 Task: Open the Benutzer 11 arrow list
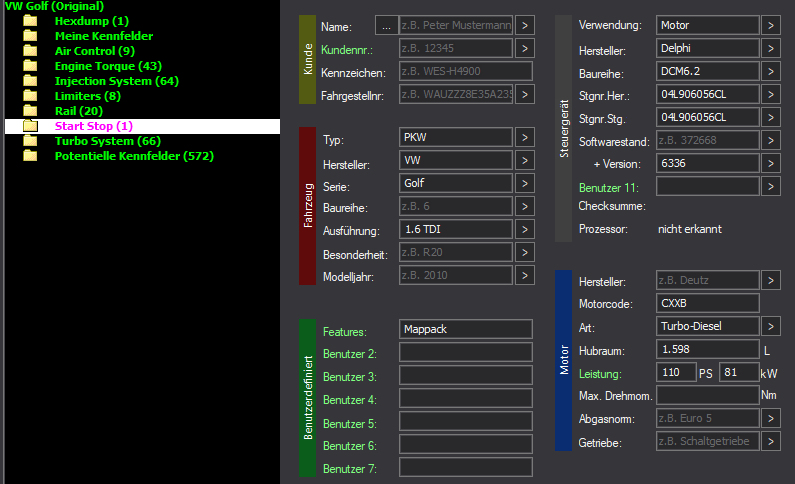point(771,187)
